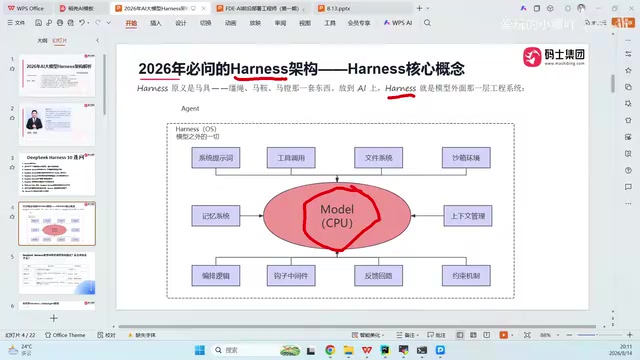Image resolution: width=640 pixels, height=360 pixels.
Task: Click the WPS icon on the taskbar
Action: [367, 350]
